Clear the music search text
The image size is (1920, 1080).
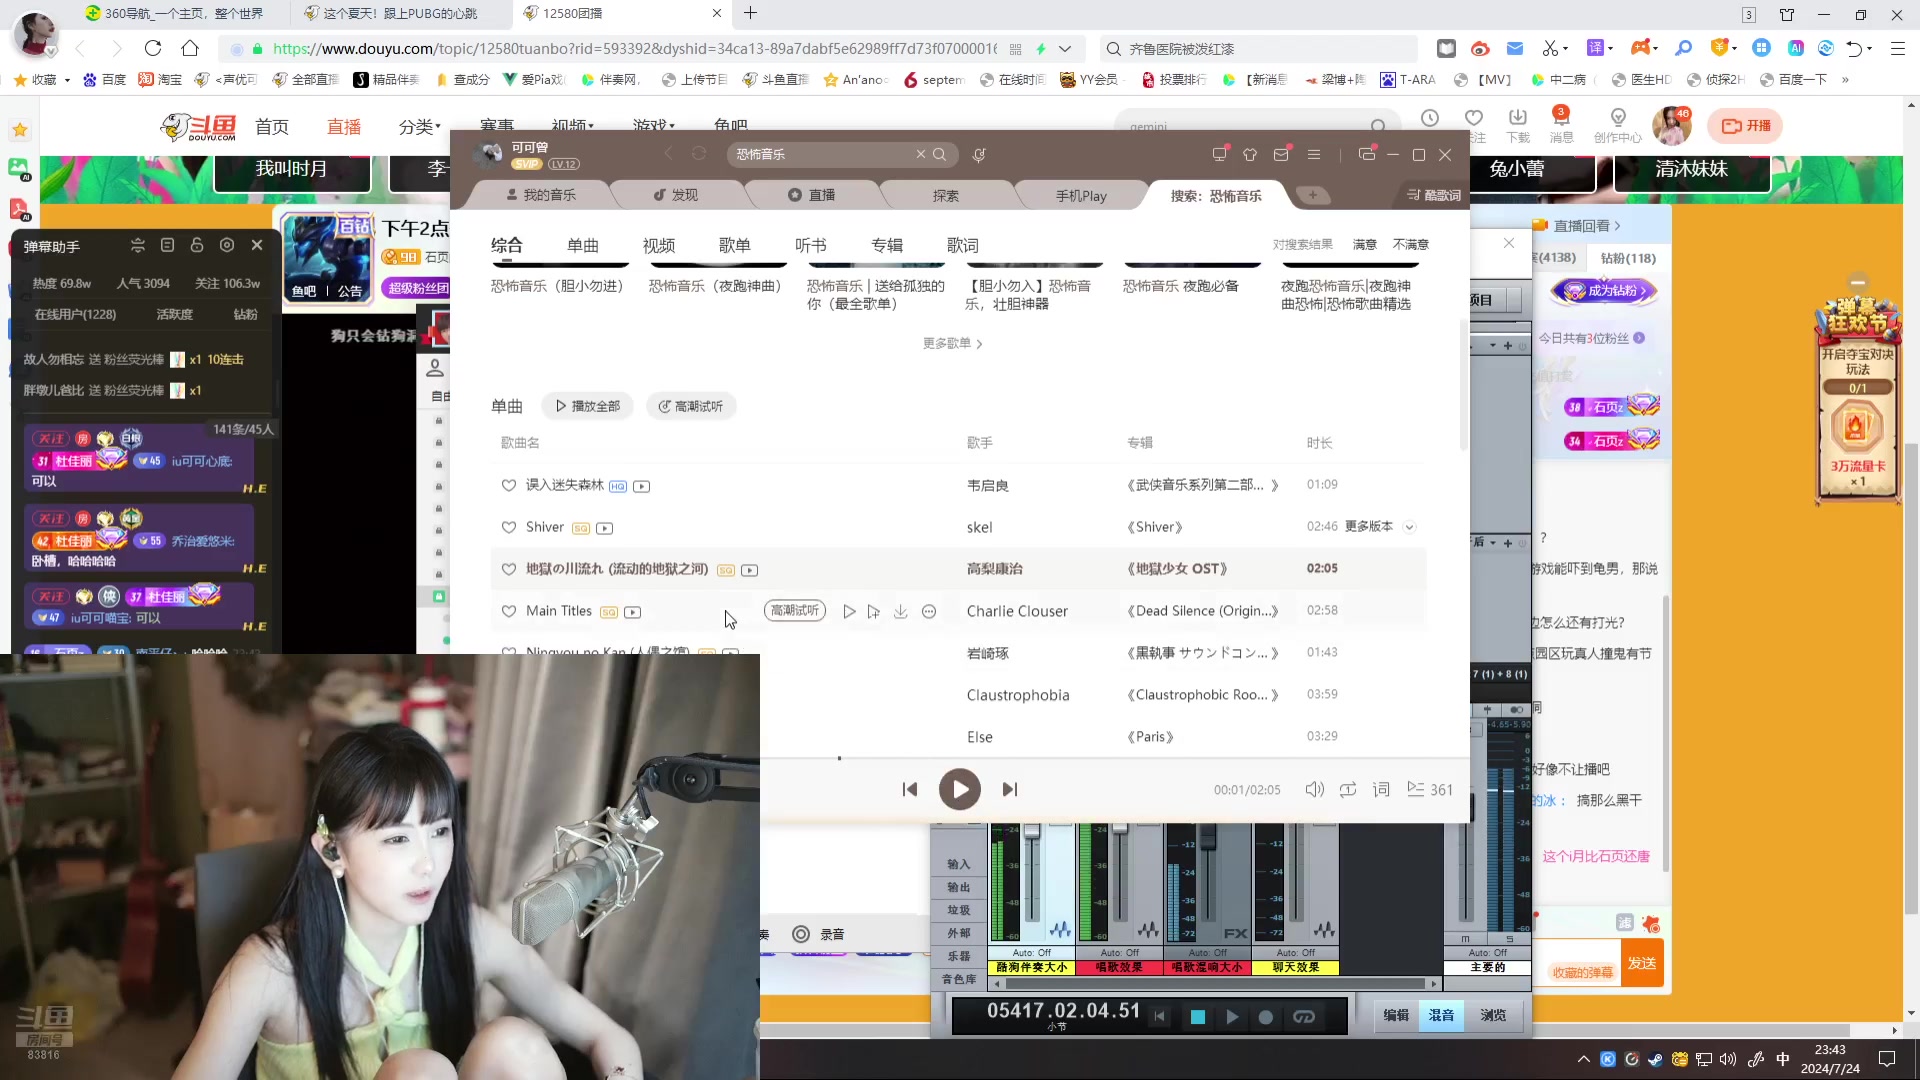pos(921,154)
